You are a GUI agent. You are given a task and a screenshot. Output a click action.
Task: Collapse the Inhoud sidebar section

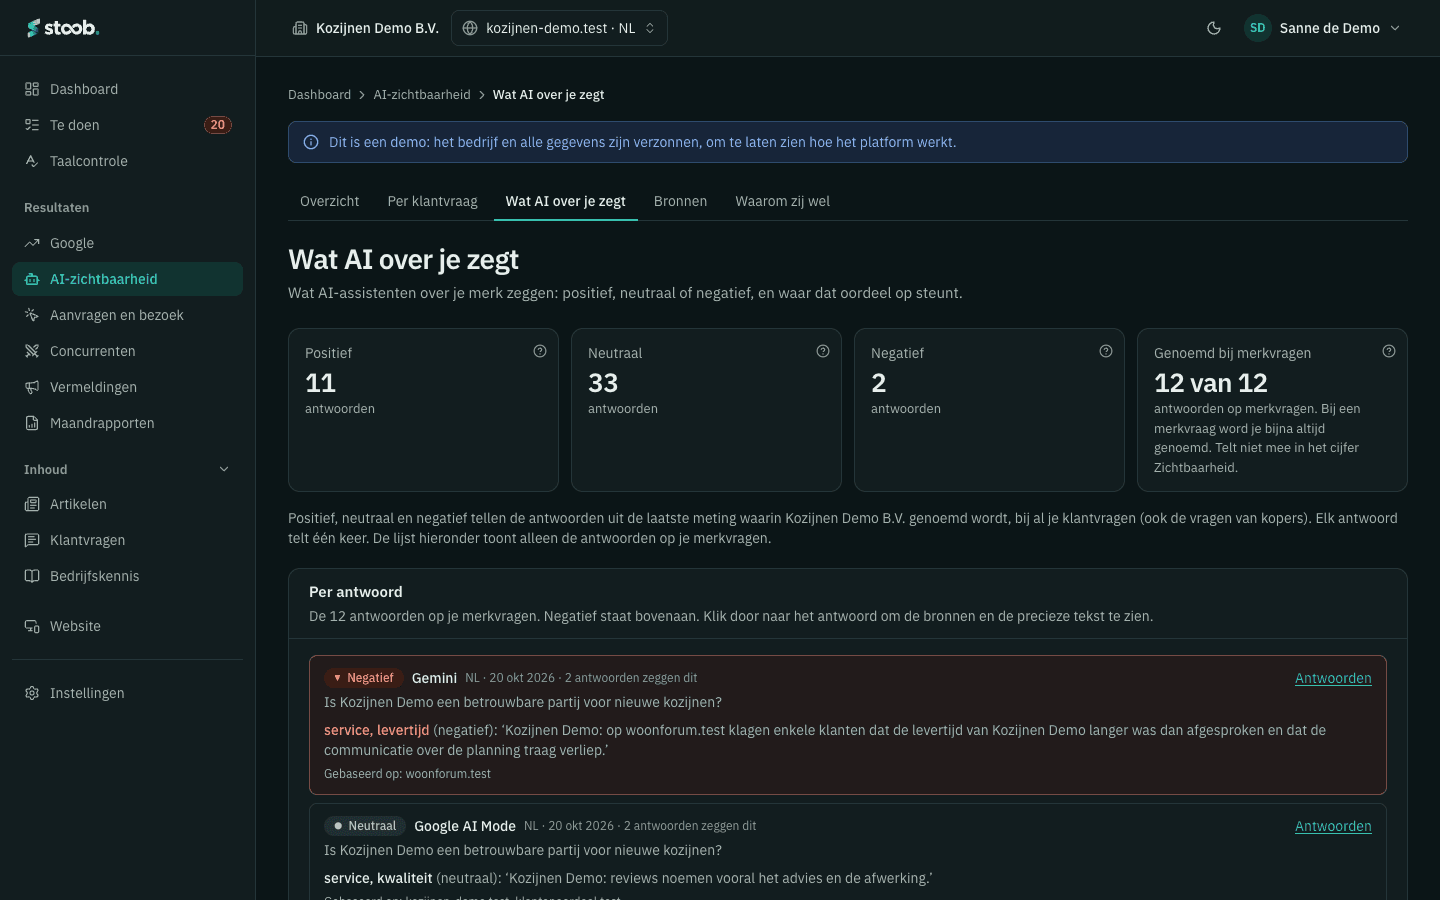pyautogui.click(x=224, y=469)
